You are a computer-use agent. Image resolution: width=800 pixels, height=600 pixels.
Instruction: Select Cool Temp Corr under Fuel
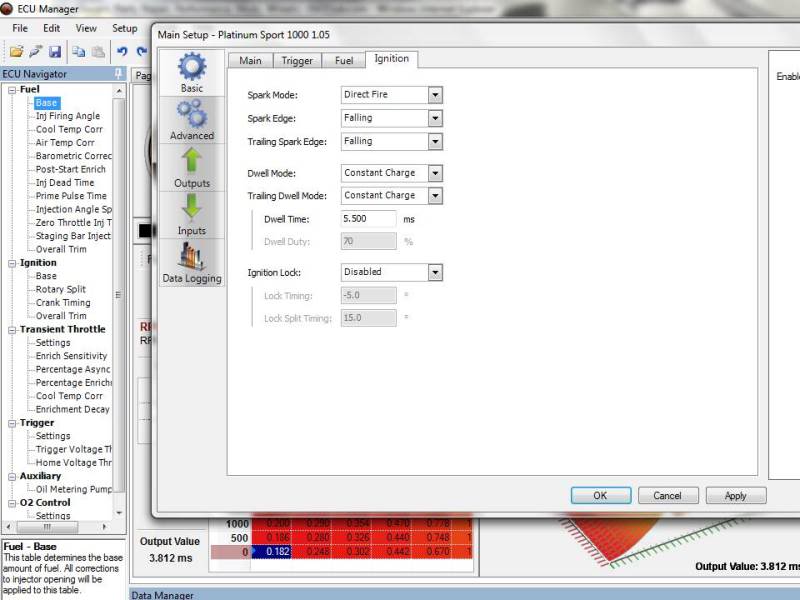pos(69,129)
